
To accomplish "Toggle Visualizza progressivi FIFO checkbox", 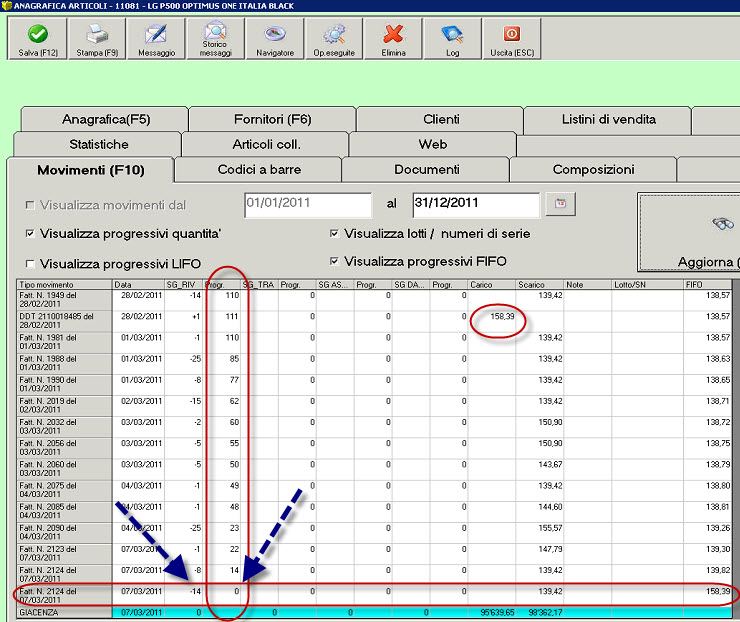I will (x=334, y=262).
